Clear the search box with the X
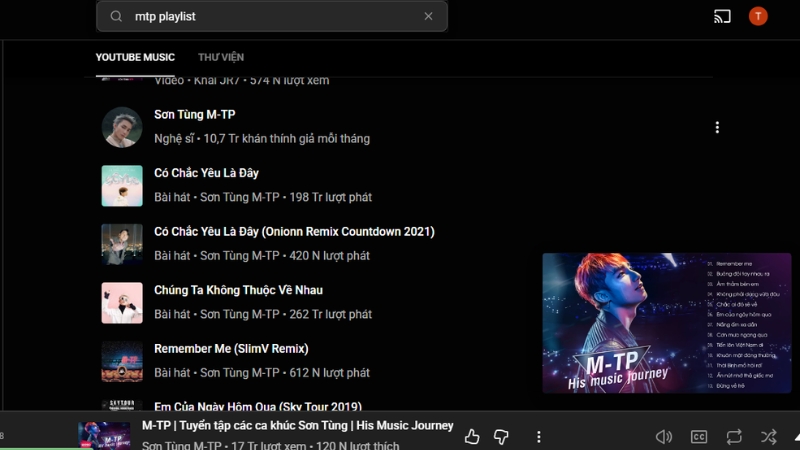The height and width of the screenshot is (450, 800). [429, 16]
